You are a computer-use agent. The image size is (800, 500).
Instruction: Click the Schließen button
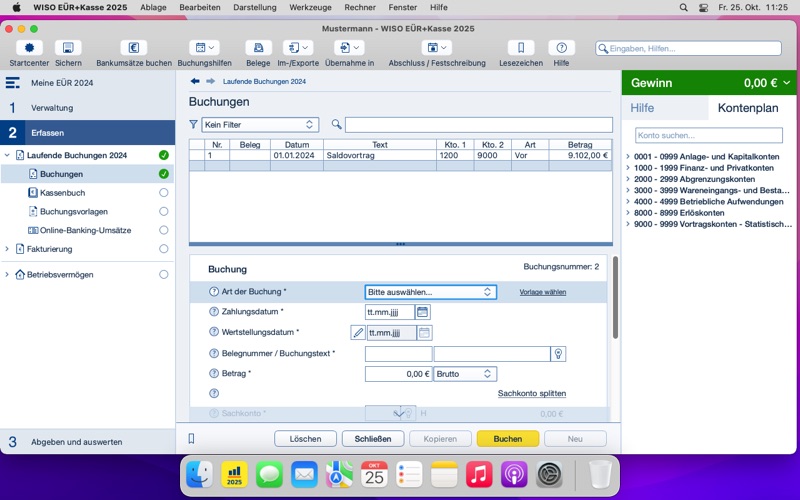click(373, 439)
